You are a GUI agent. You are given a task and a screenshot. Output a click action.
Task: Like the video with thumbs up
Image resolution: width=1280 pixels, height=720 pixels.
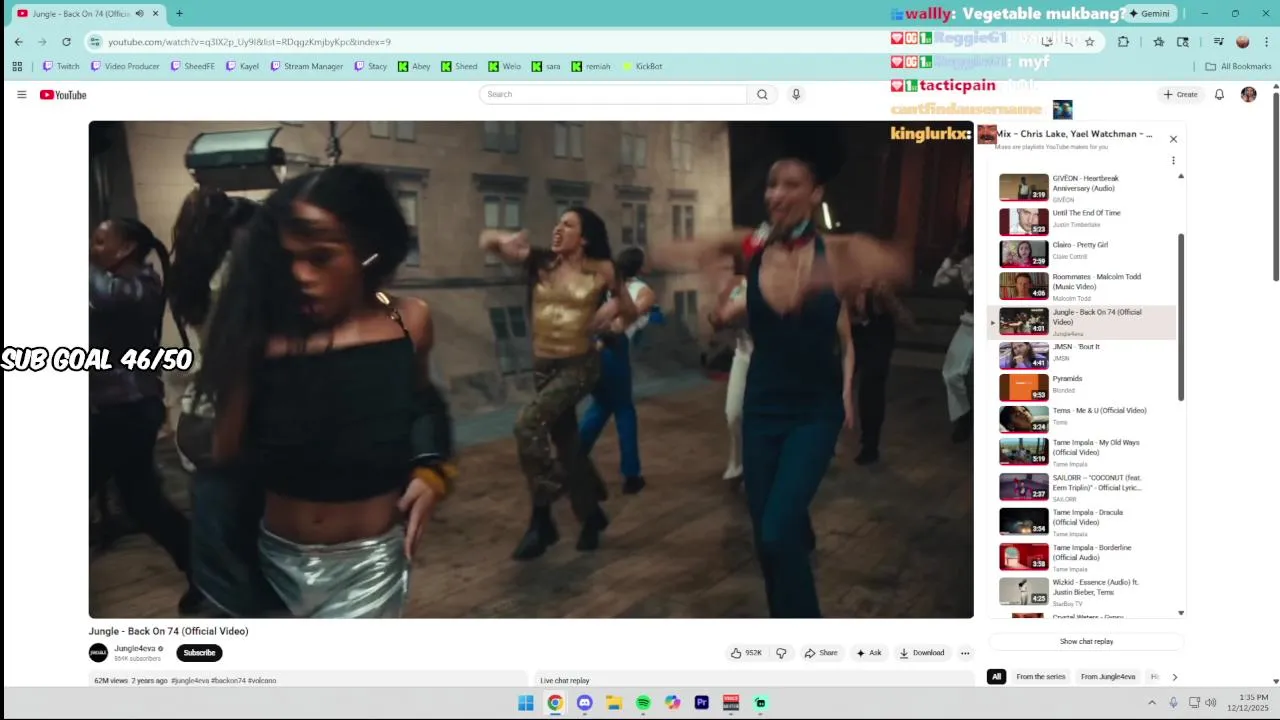point(746,653)
